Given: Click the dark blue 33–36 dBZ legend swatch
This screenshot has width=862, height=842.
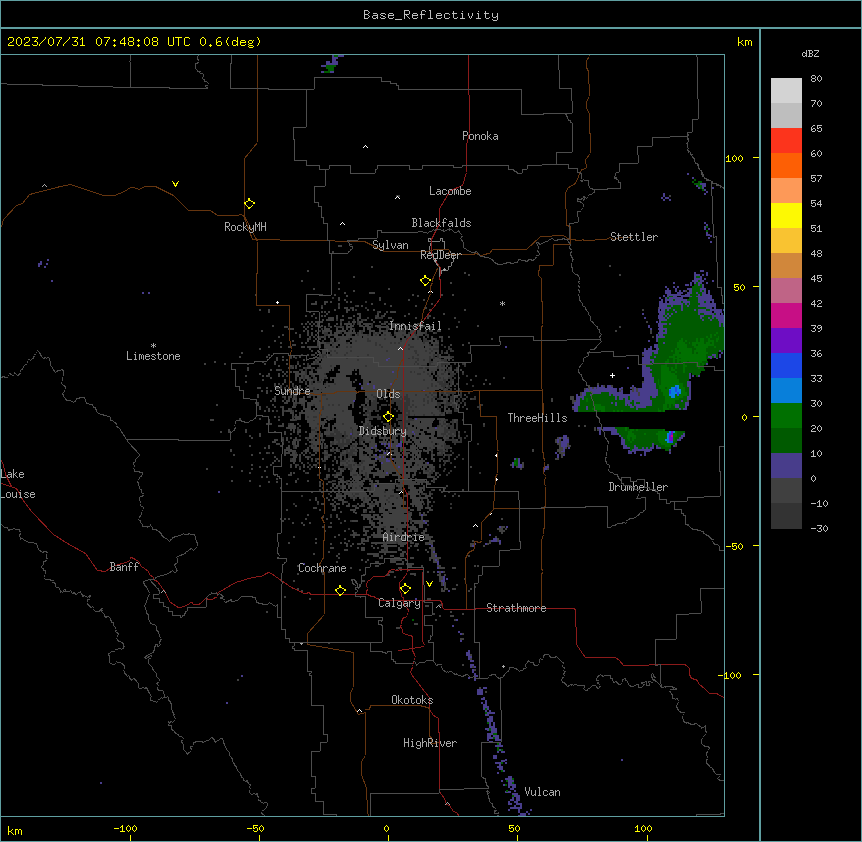Looking at the screenshot, I should [786, 366].
